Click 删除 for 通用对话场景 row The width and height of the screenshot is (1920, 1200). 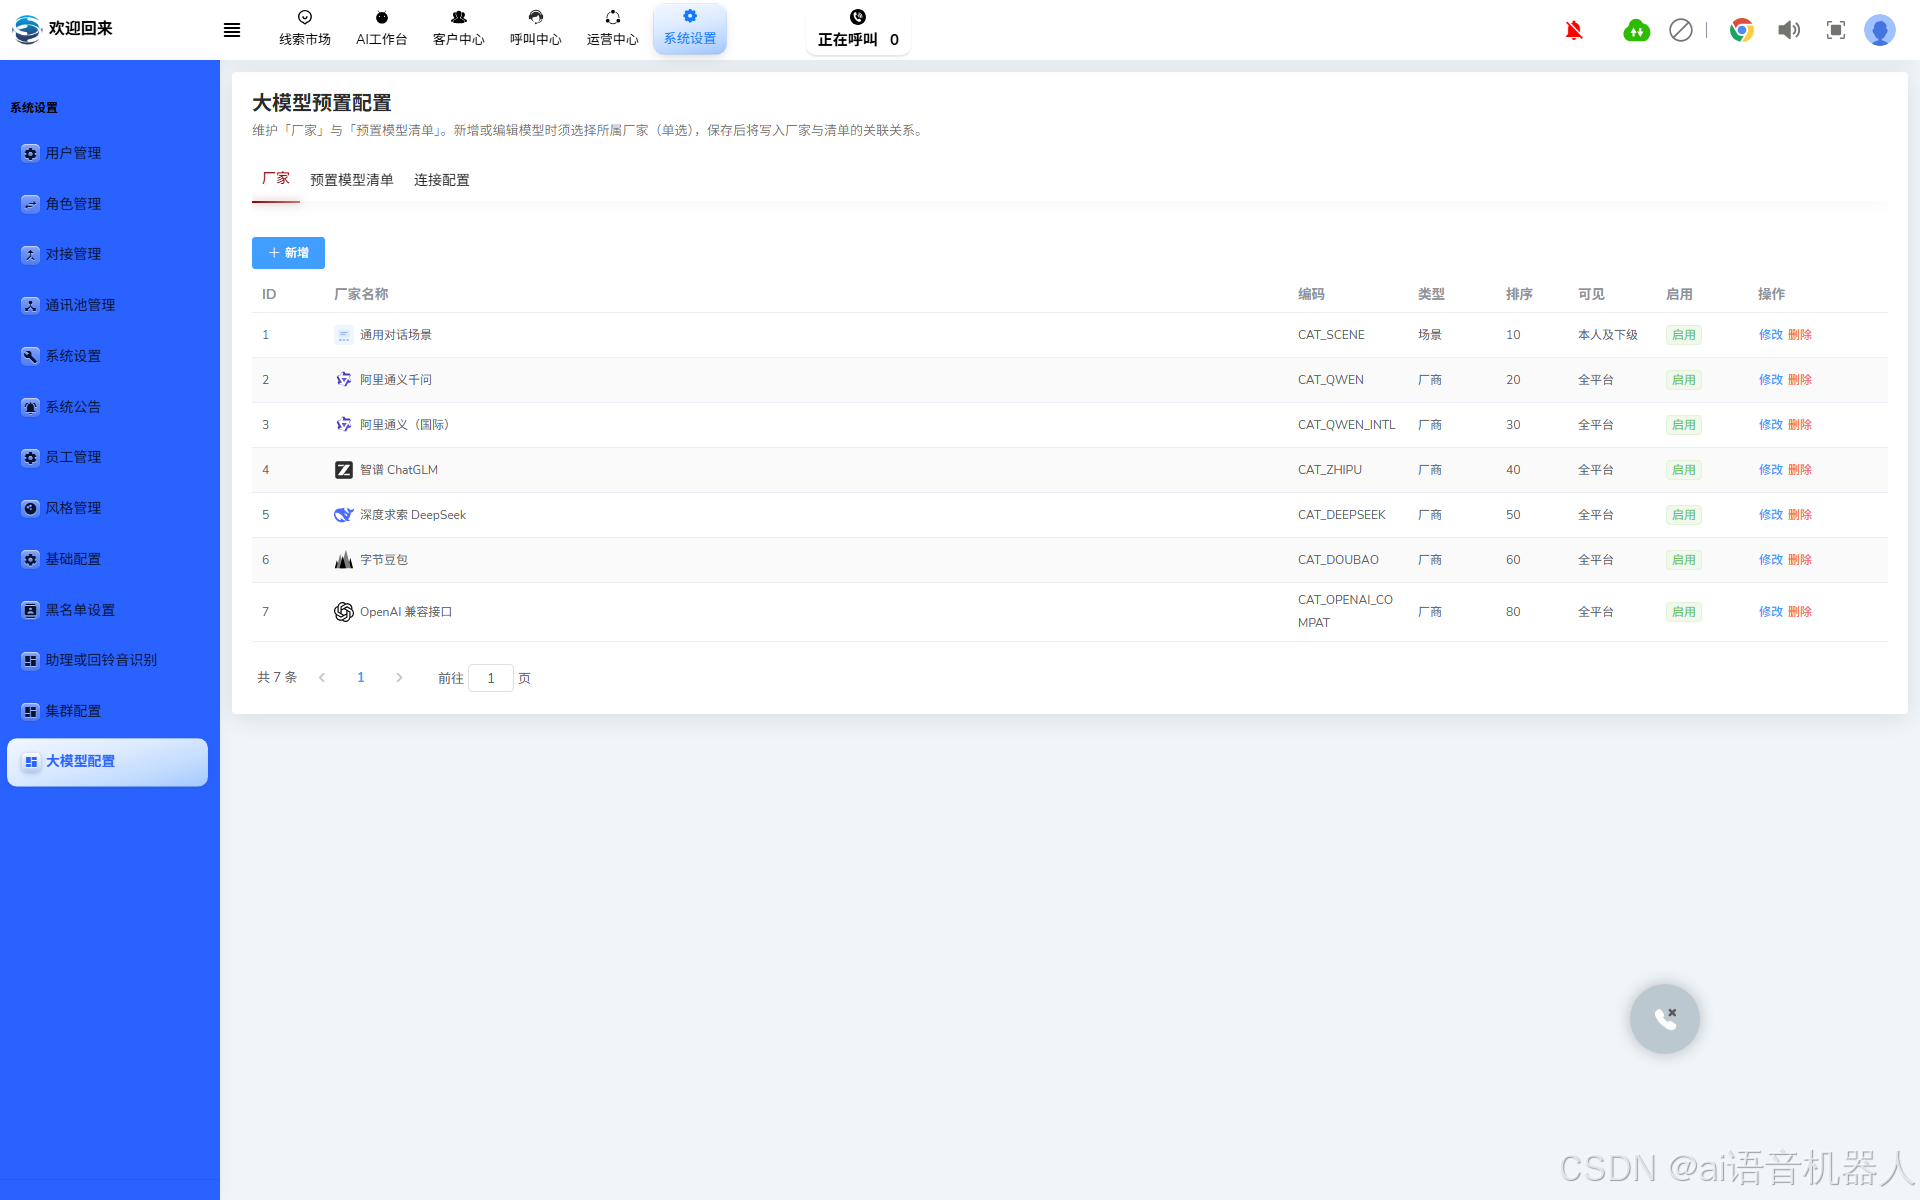1800,335
